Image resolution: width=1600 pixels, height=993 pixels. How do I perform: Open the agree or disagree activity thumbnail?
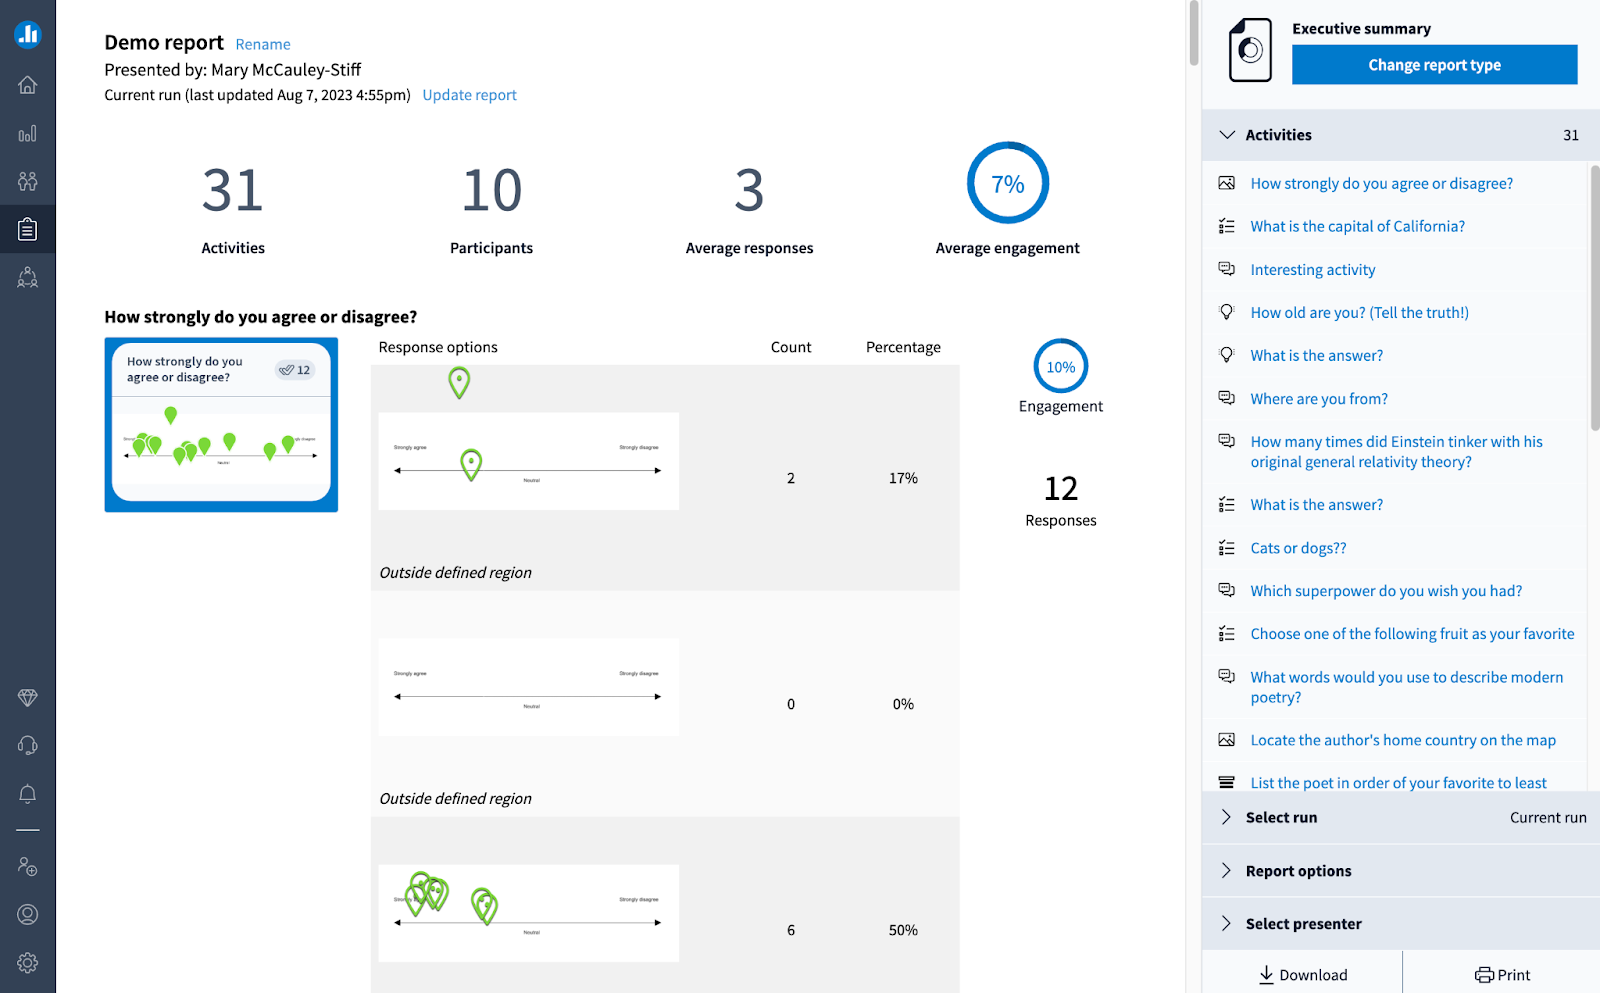[x=221, y=424]
